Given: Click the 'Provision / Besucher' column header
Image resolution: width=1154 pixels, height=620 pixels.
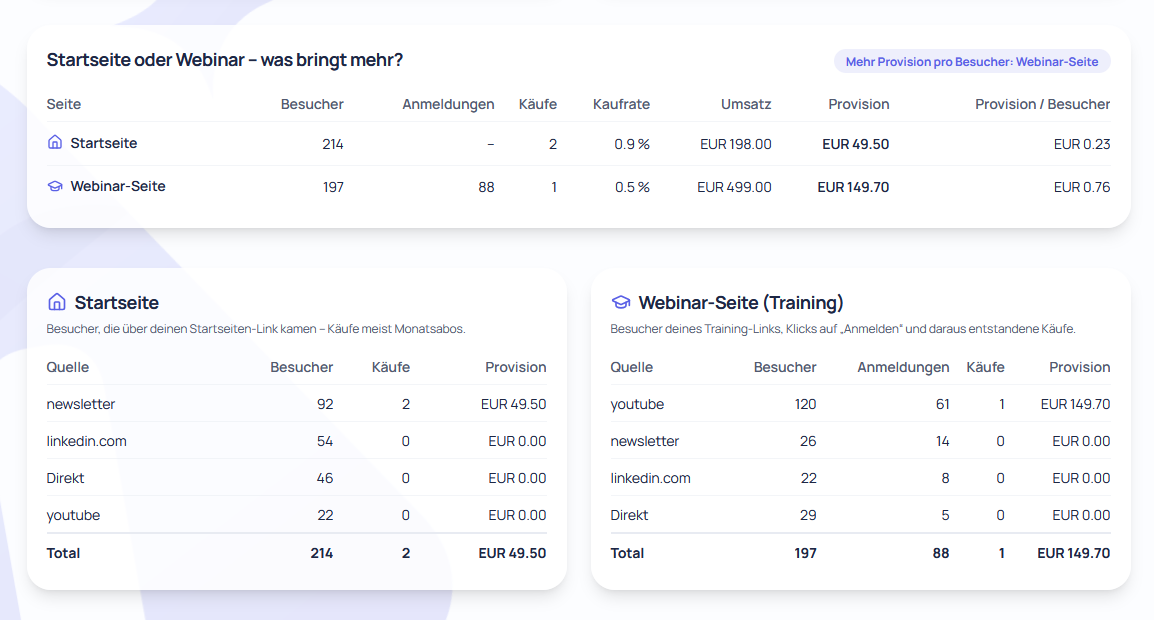Looking at the screenshot, I should (x=1042, y=104).
